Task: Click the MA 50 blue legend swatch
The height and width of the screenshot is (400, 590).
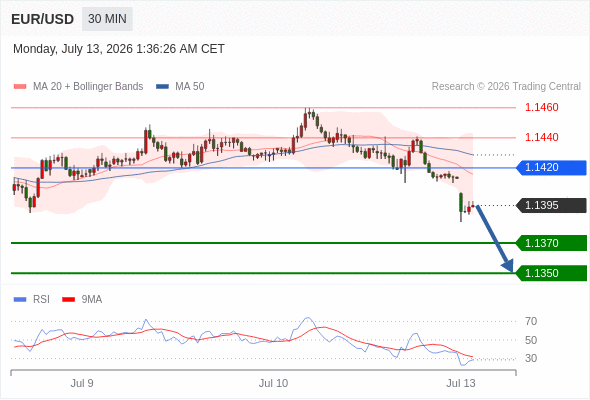Action: [162, 87]
